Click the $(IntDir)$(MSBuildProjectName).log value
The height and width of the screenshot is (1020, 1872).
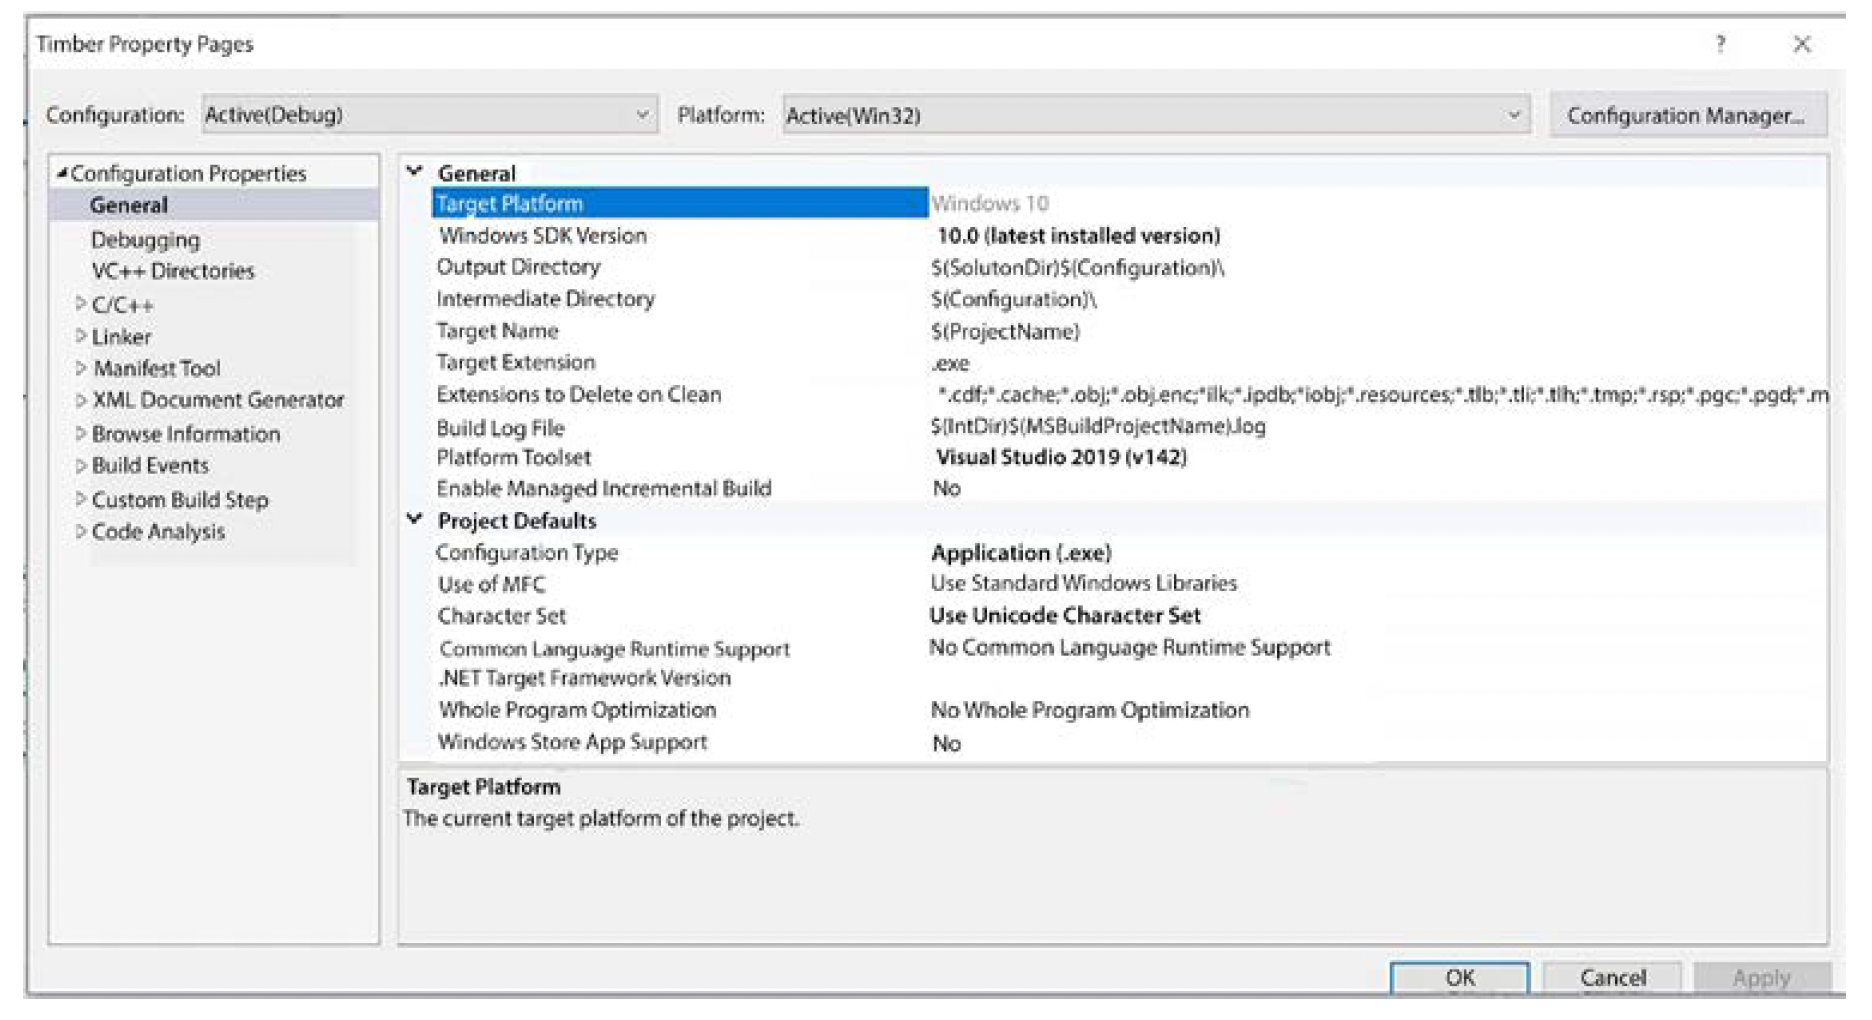tap(1097, 426)
